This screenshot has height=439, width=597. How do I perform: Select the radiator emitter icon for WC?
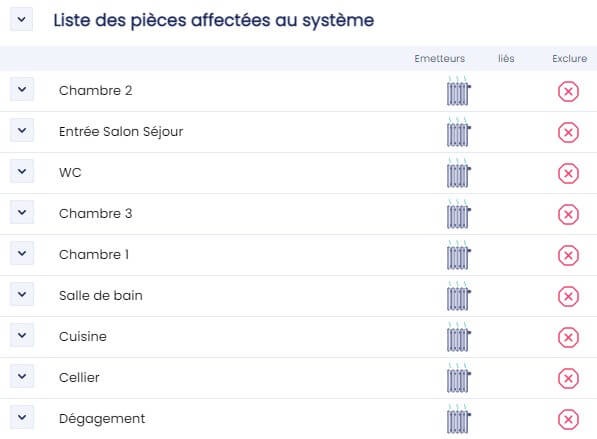tap(458, 173)
